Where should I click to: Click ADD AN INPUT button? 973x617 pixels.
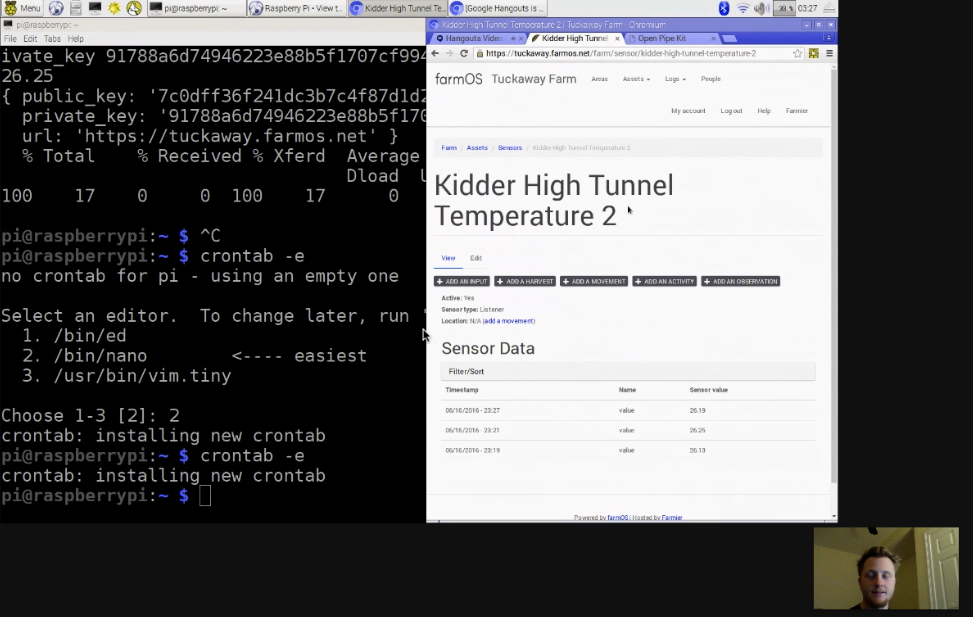[x=462, y=281]
